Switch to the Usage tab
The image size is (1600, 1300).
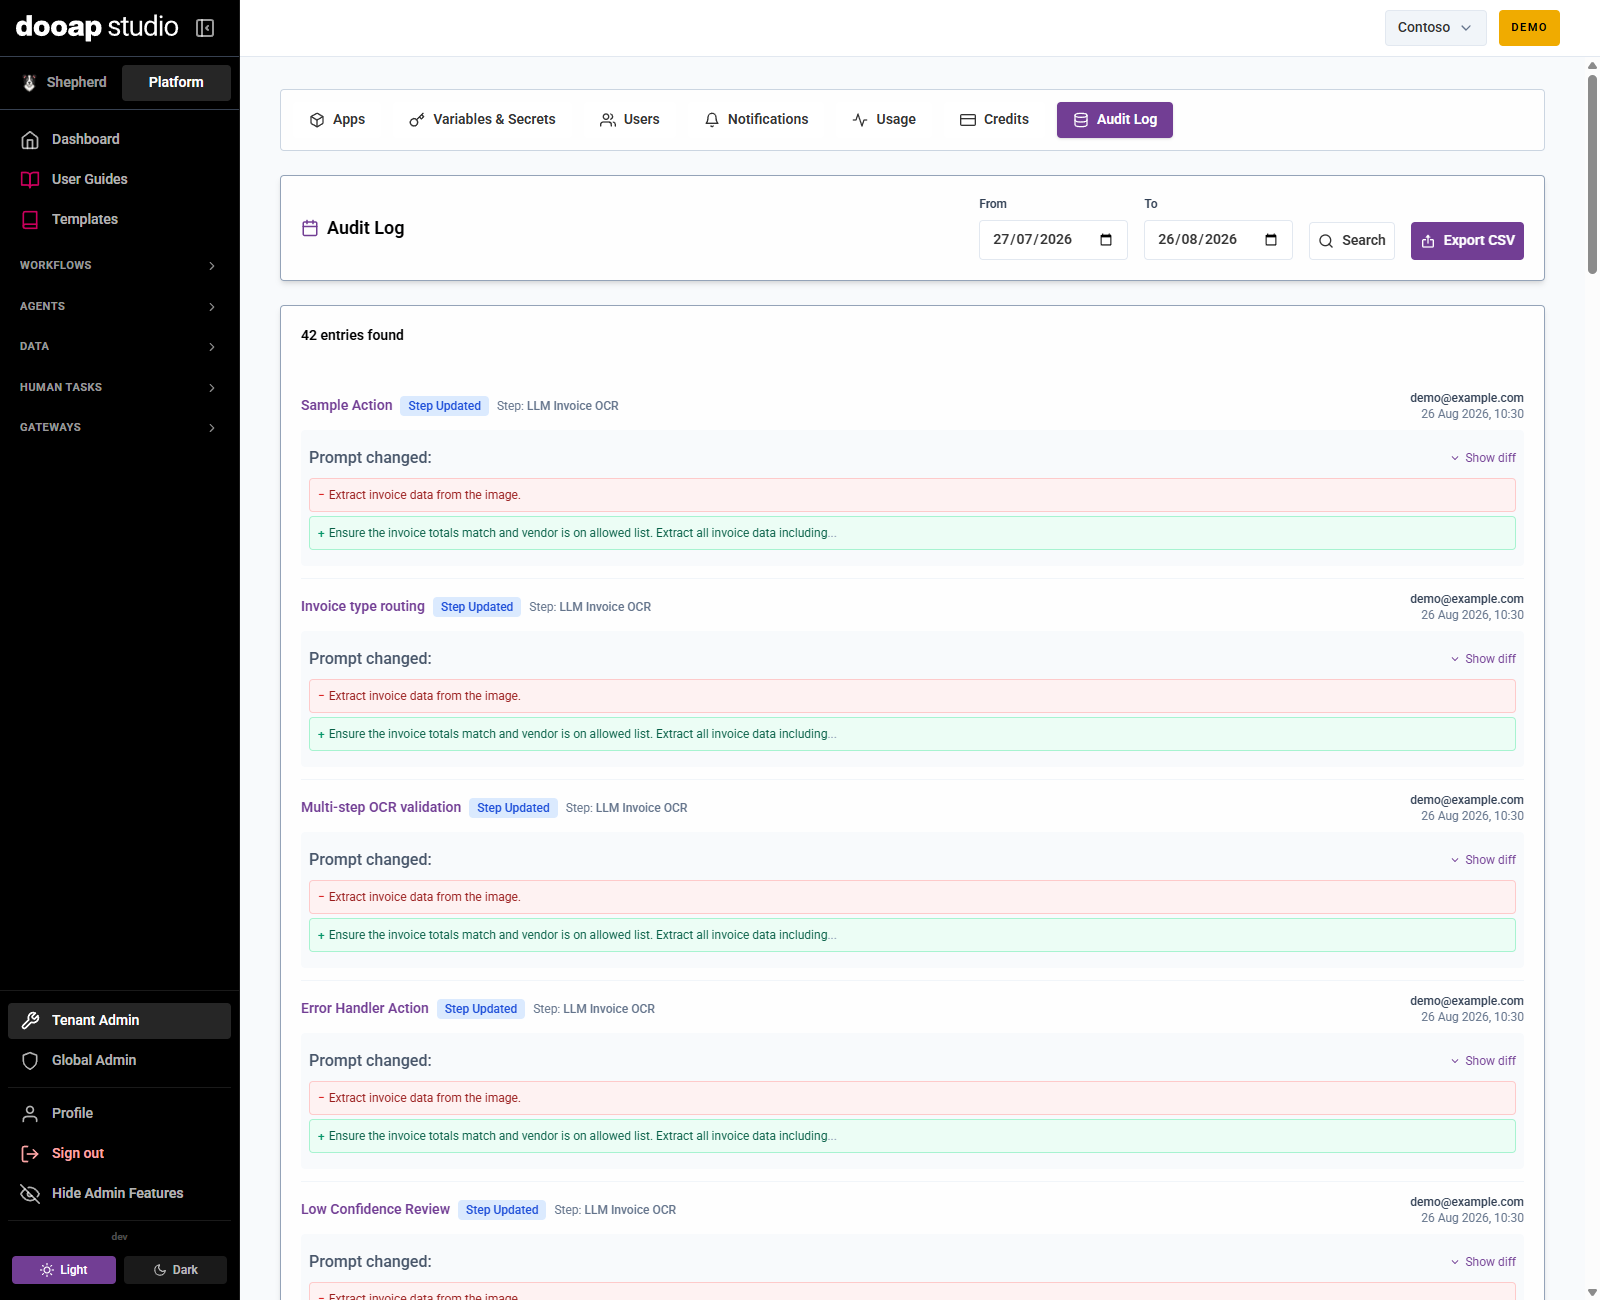coord(884,120)
